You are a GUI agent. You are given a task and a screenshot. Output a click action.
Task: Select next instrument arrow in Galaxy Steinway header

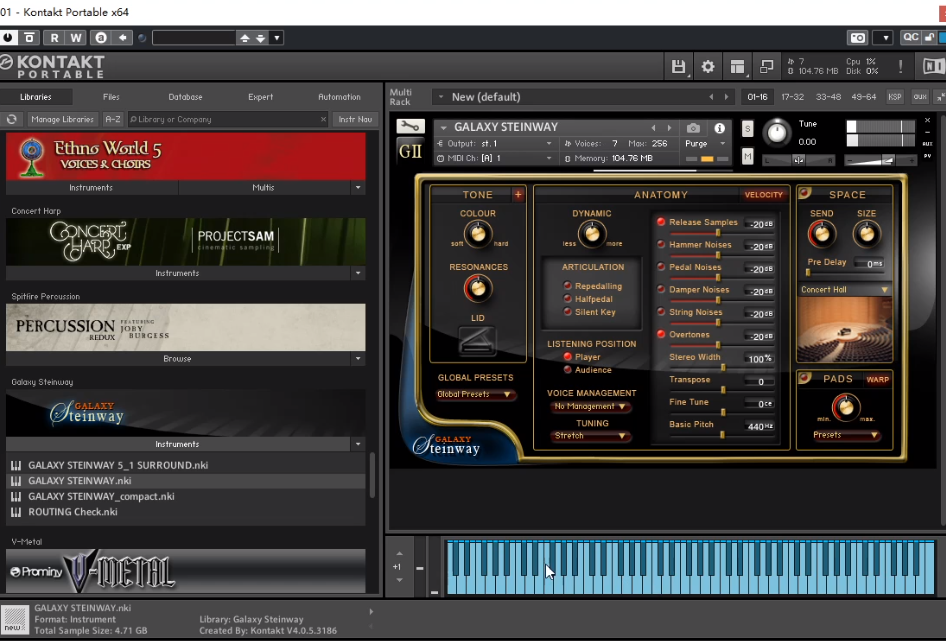tap(669, 127)
